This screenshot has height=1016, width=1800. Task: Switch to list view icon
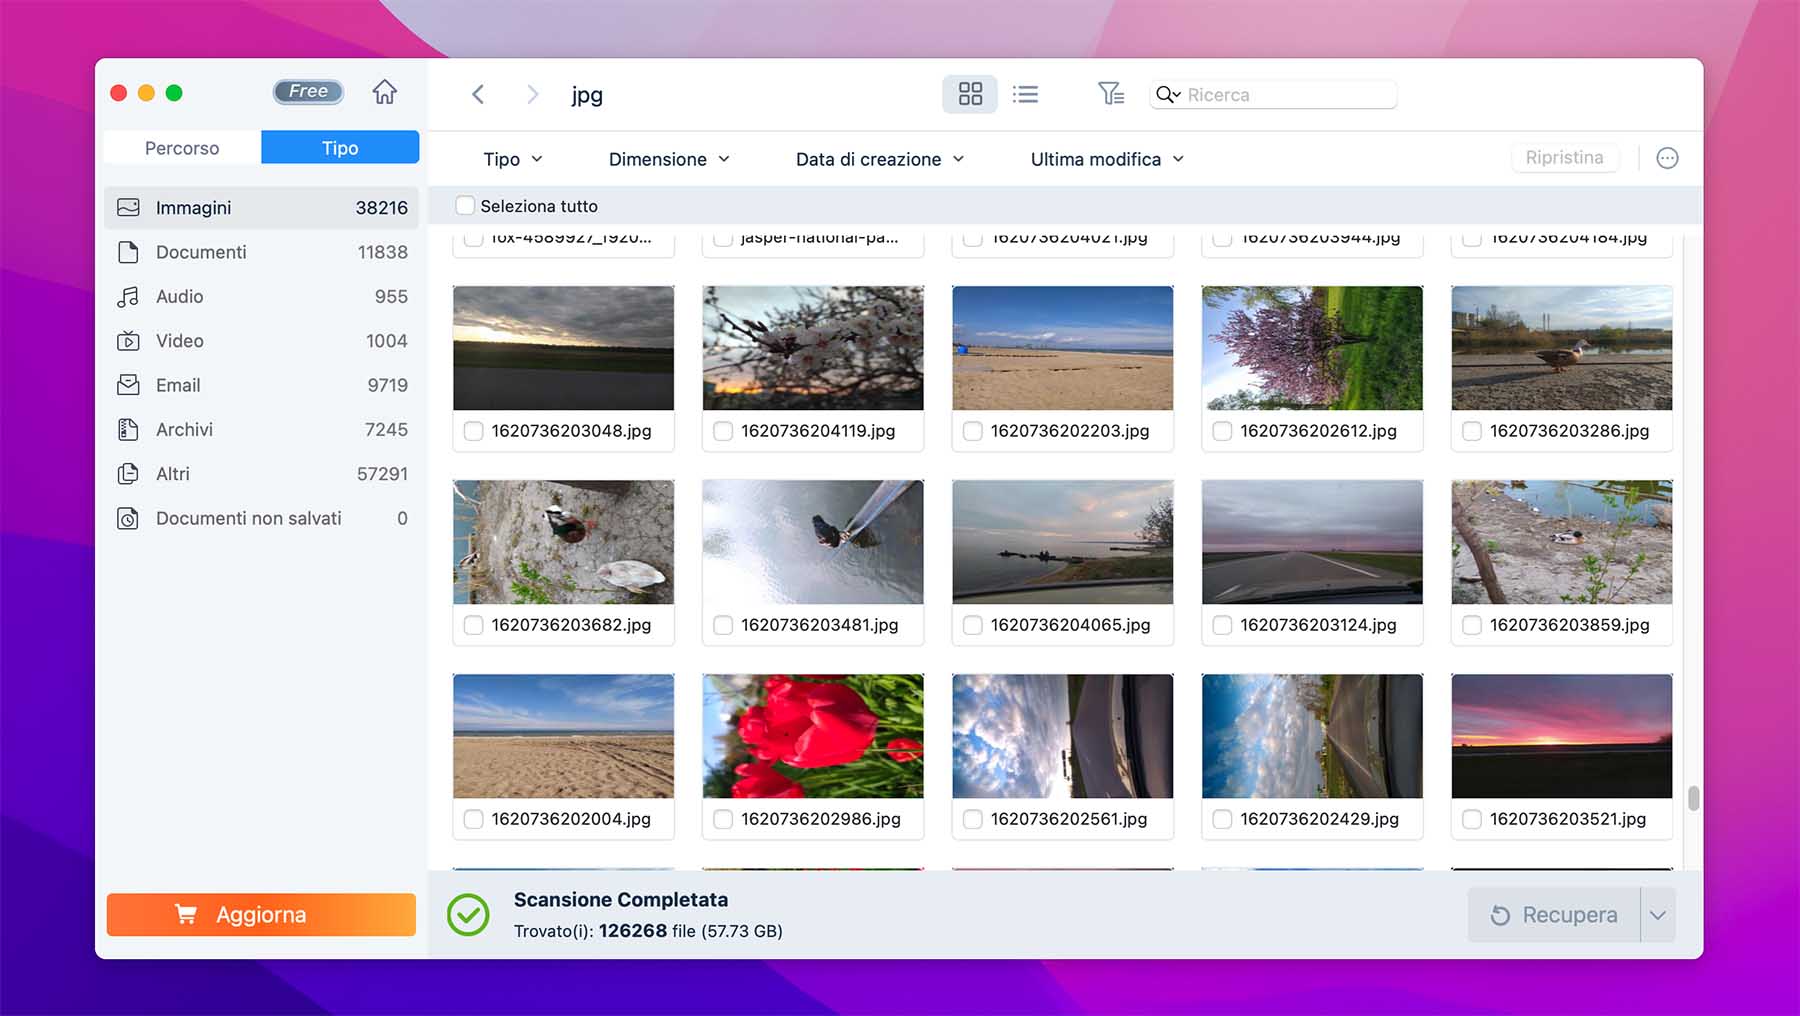[x=1025, y=94]
